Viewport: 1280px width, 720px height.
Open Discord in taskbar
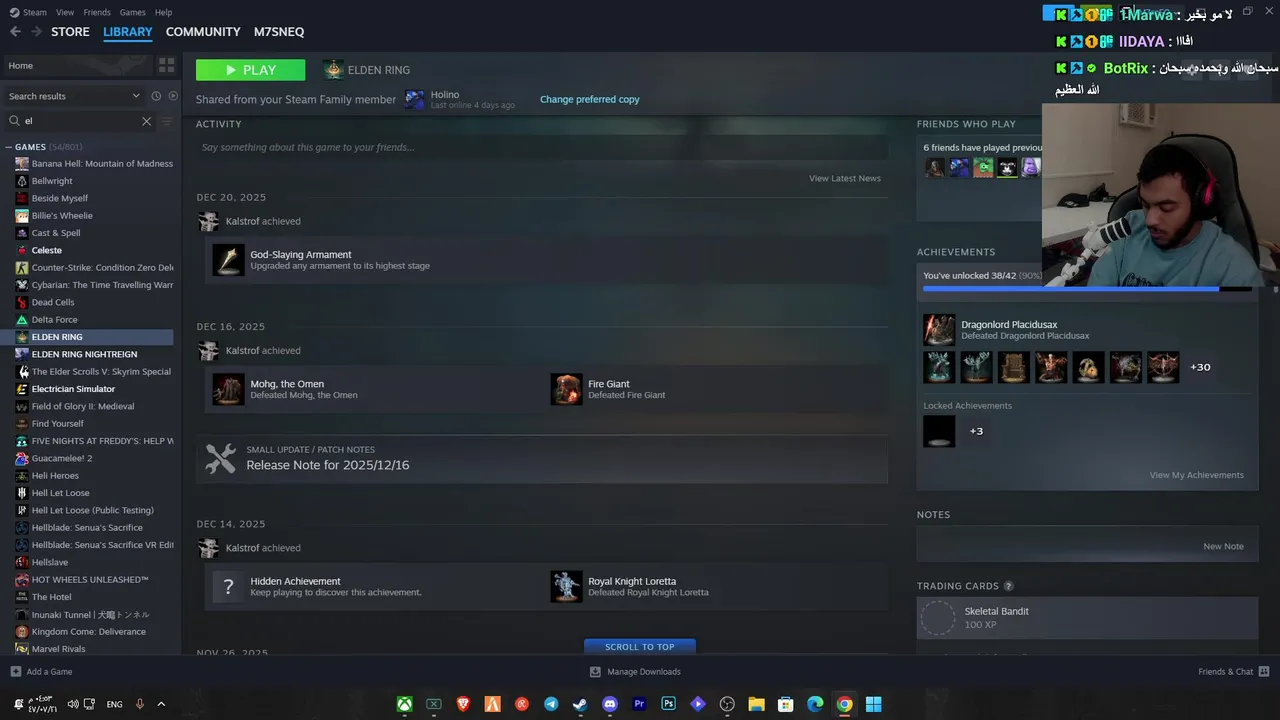[x=610, y=704]
